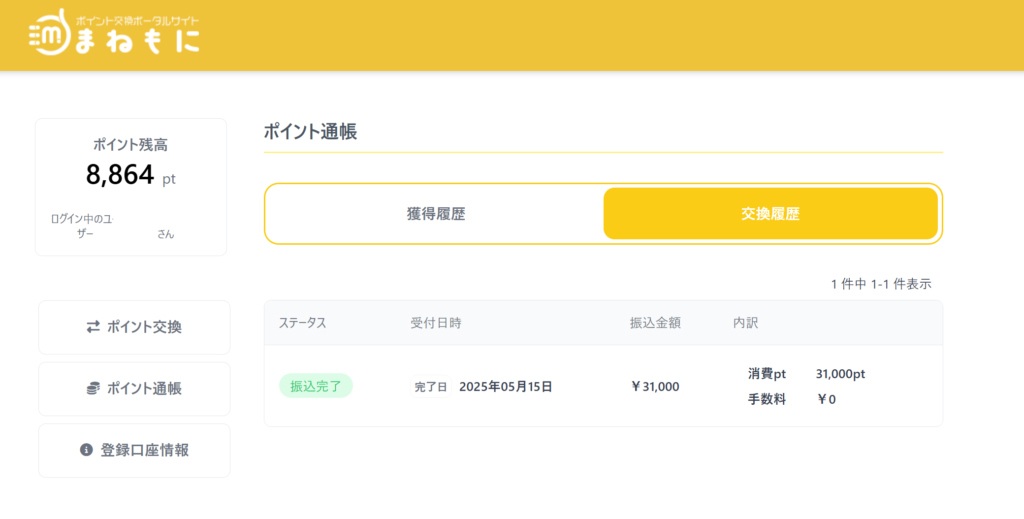This screenshot has height=519, width=1024.
Task: Click the exchange arrows icon beside ポイント交換
Action: 93,326
